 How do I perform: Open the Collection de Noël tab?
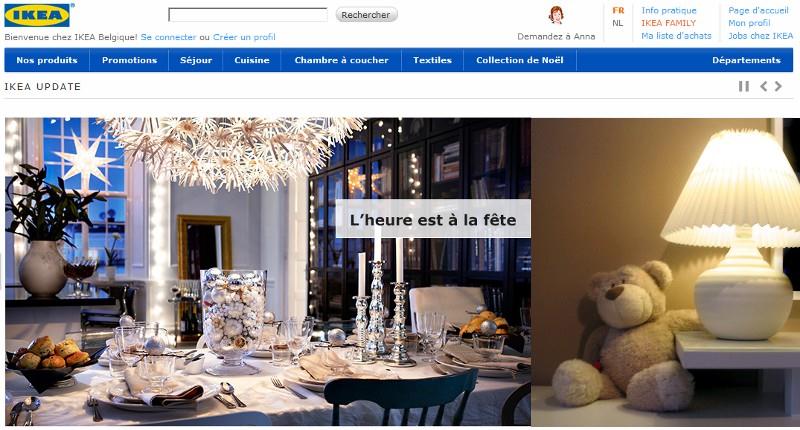point(519,60)
